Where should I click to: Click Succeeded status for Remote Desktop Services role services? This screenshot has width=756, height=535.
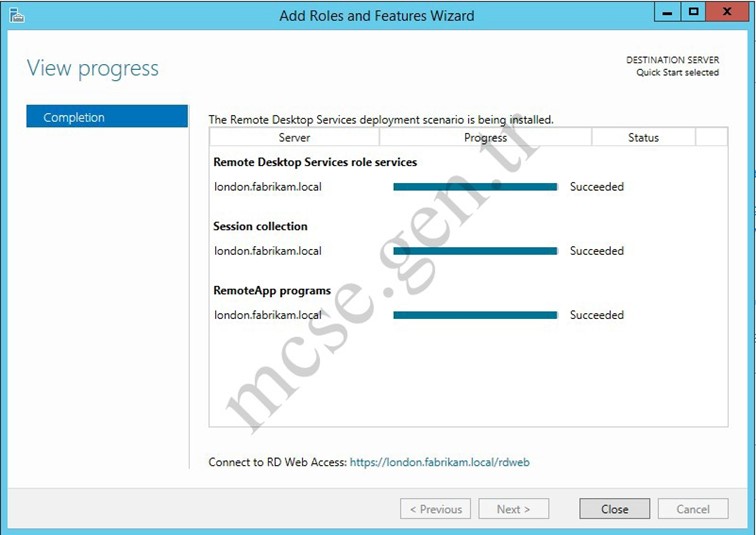[x=597, y=187]
